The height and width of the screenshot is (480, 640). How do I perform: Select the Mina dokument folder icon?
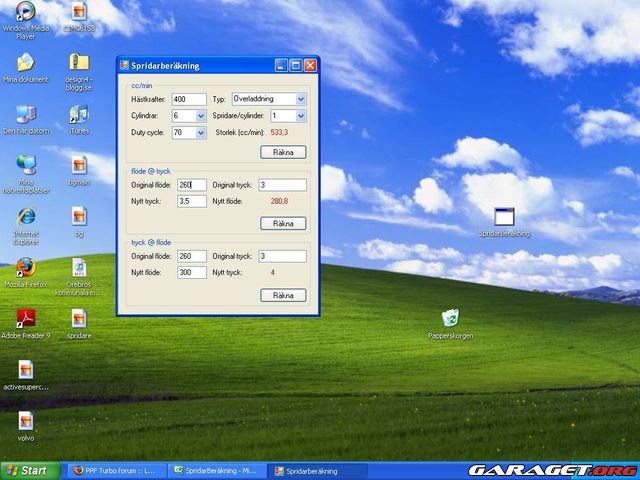tap(25, 63)
